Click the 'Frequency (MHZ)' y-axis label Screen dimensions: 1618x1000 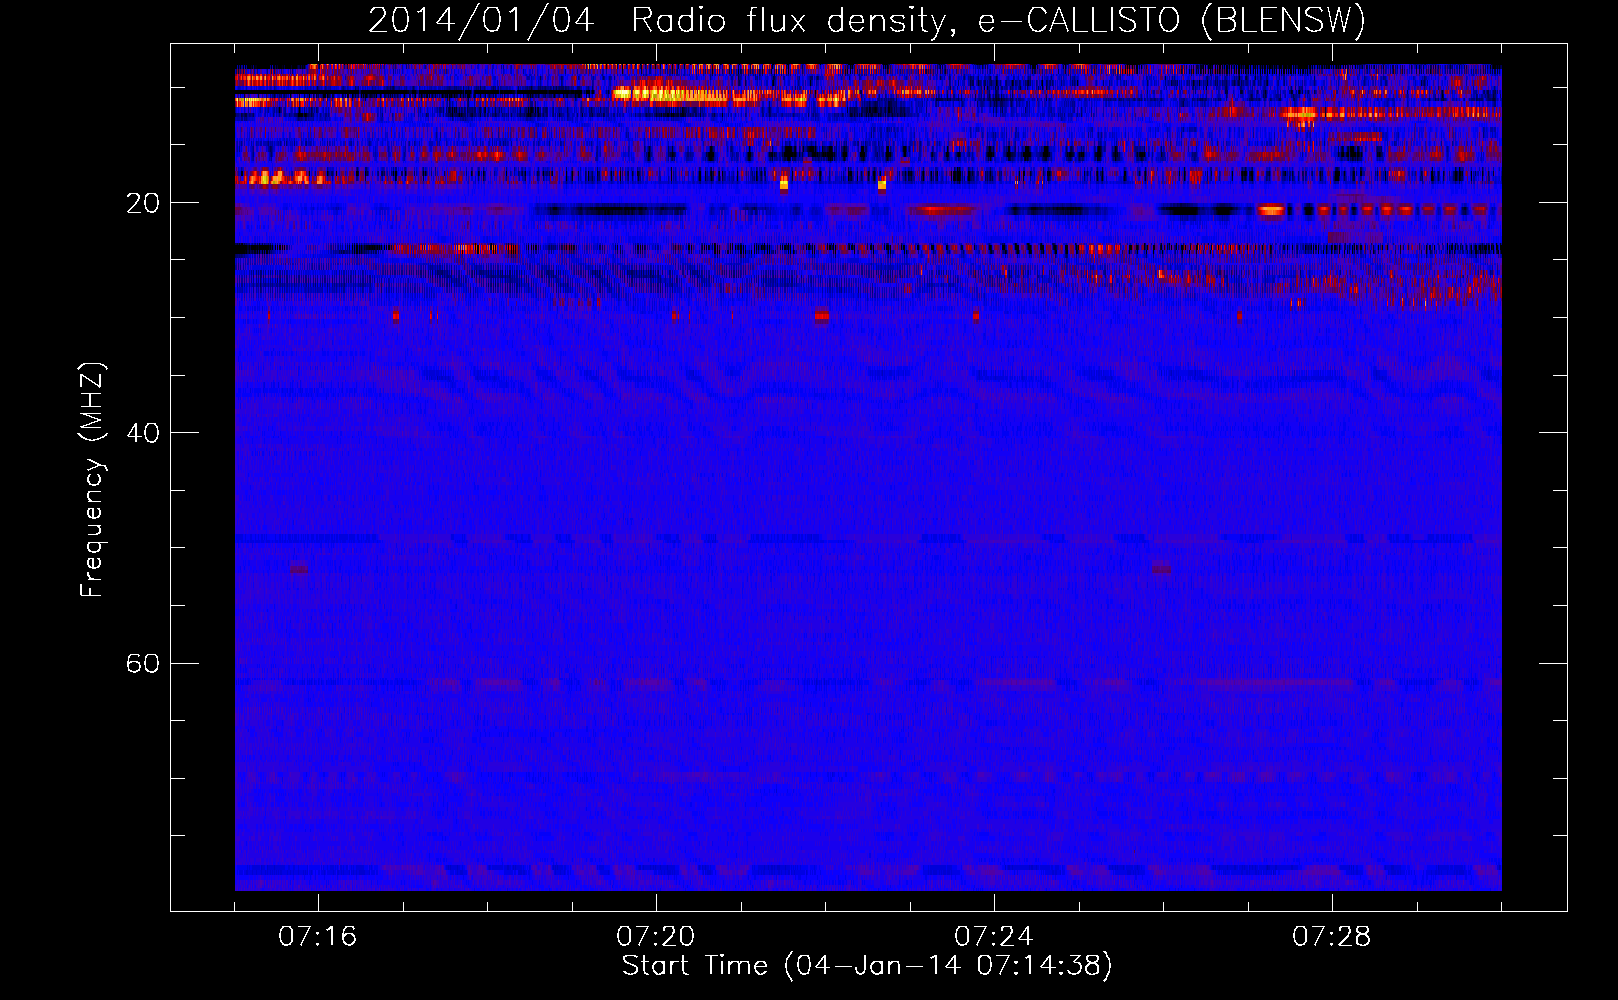click(x=92, y=480)
